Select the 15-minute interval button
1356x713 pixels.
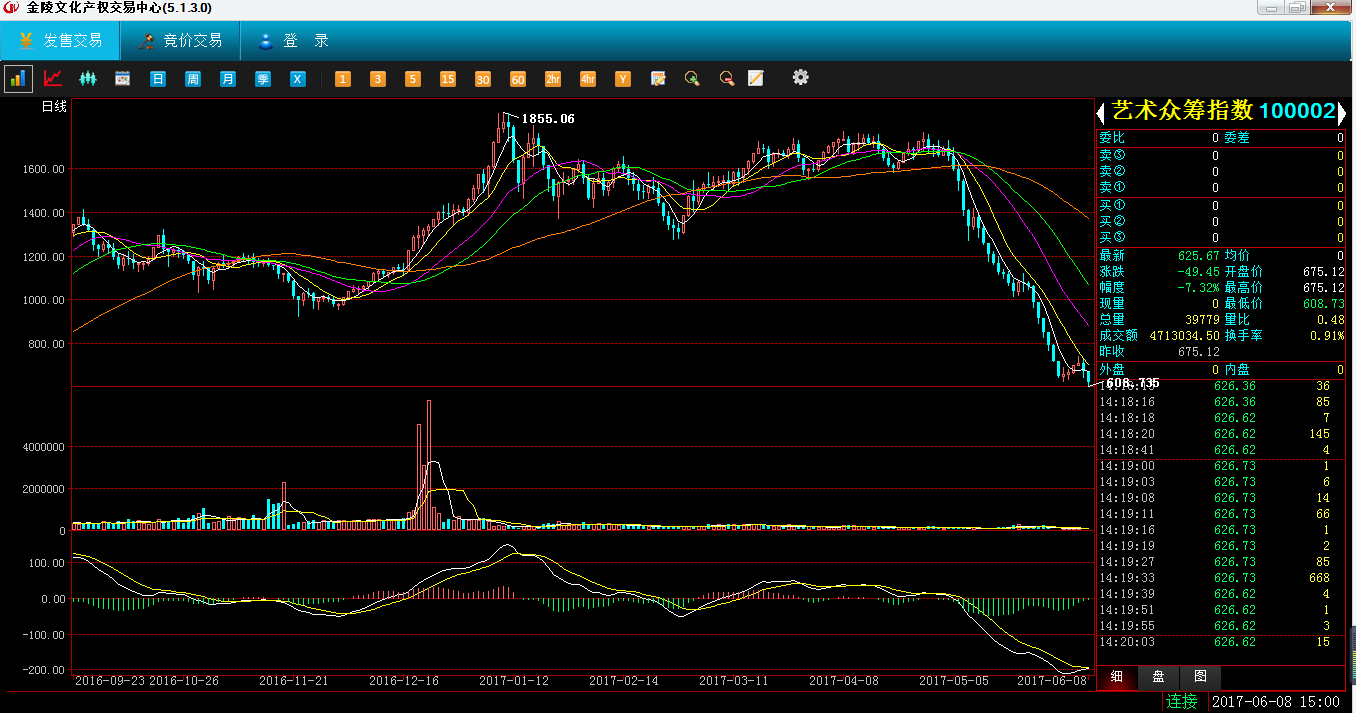(x=448, y=78)
